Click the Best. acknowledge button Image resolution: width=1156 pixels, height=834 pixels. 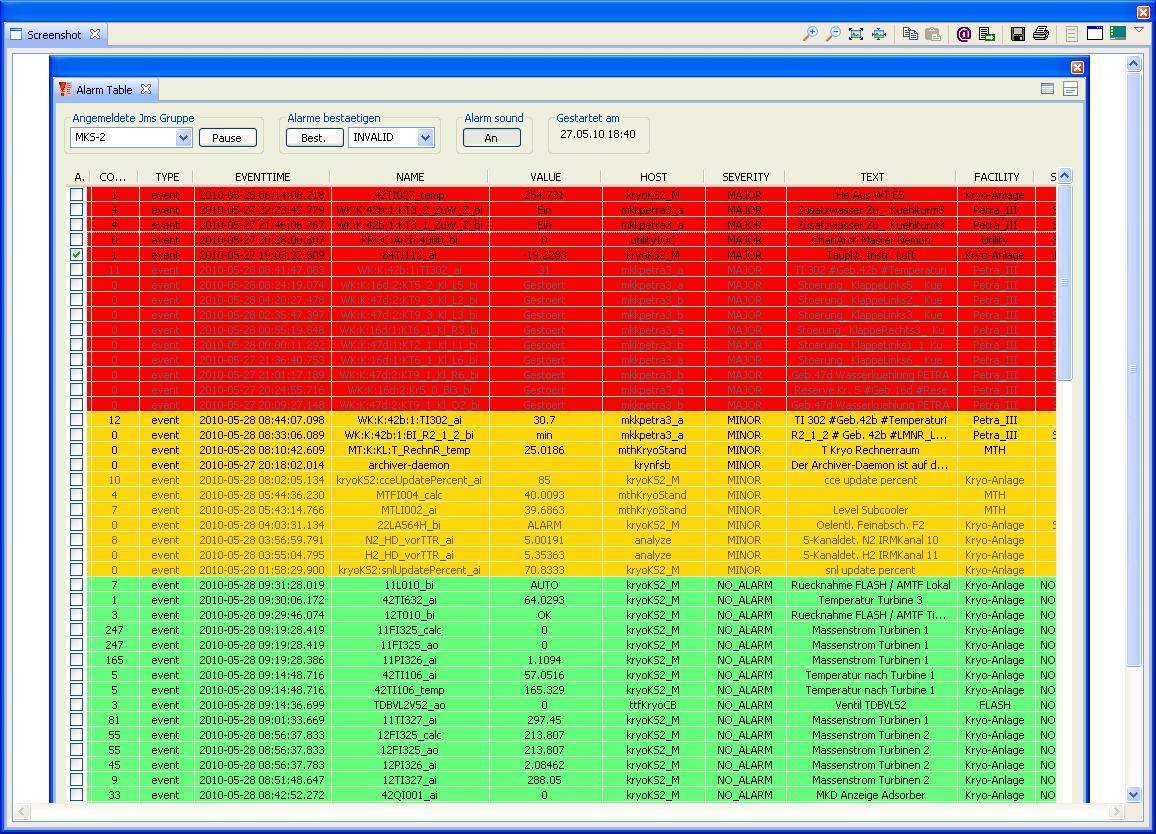314,138
